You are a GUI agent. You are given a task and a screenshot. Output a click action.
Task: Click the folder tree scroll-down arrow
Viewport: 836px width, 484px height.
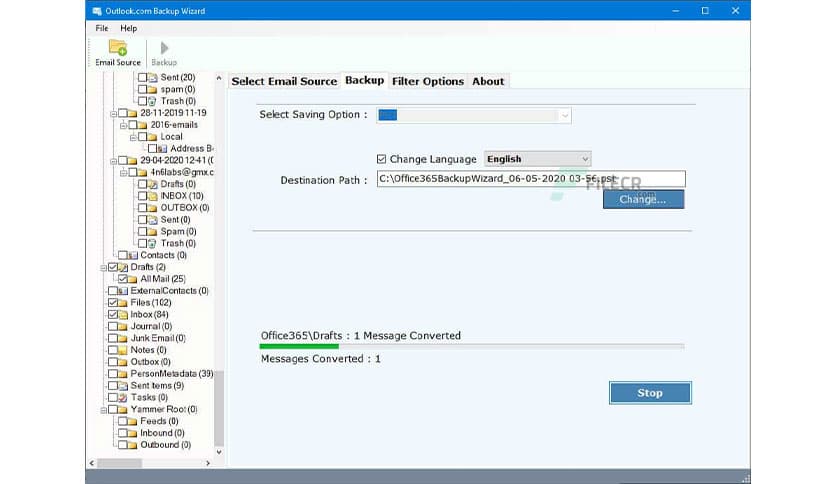219,452
